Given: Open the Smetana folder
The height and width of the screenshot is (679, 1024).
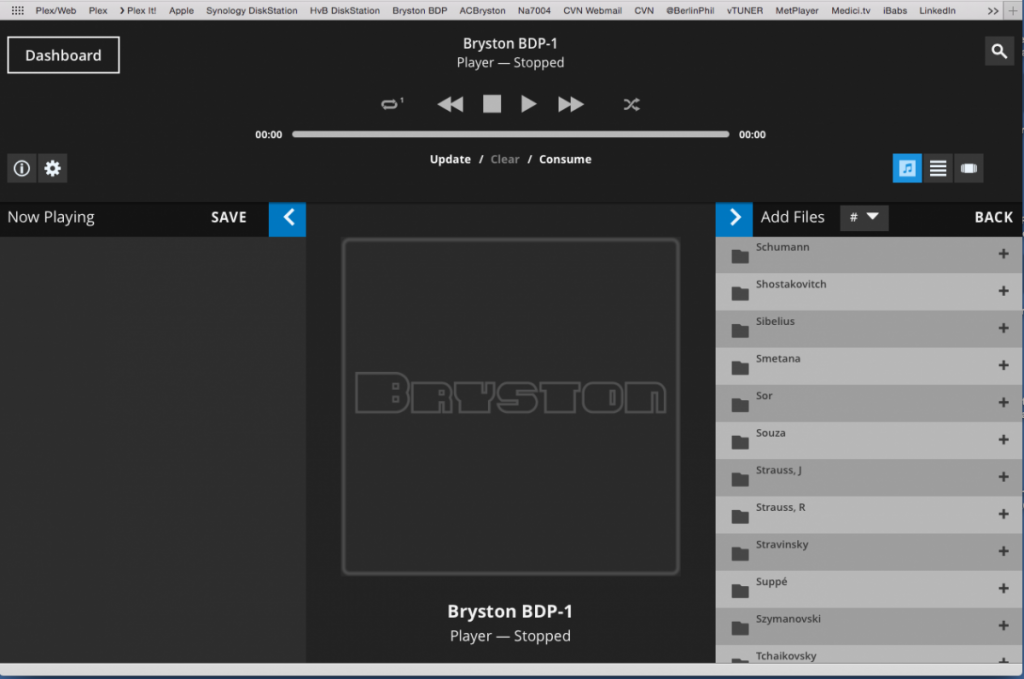Looking at the screenshot, I should click(x=869, y=366).
